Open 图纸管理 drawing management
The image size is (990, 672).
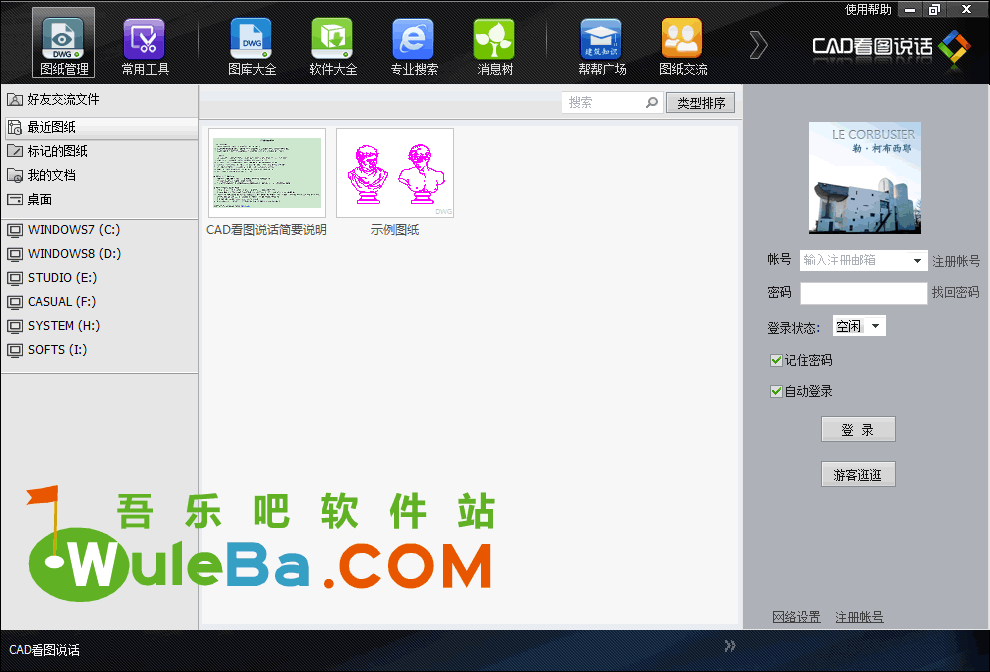coord(63,43)
